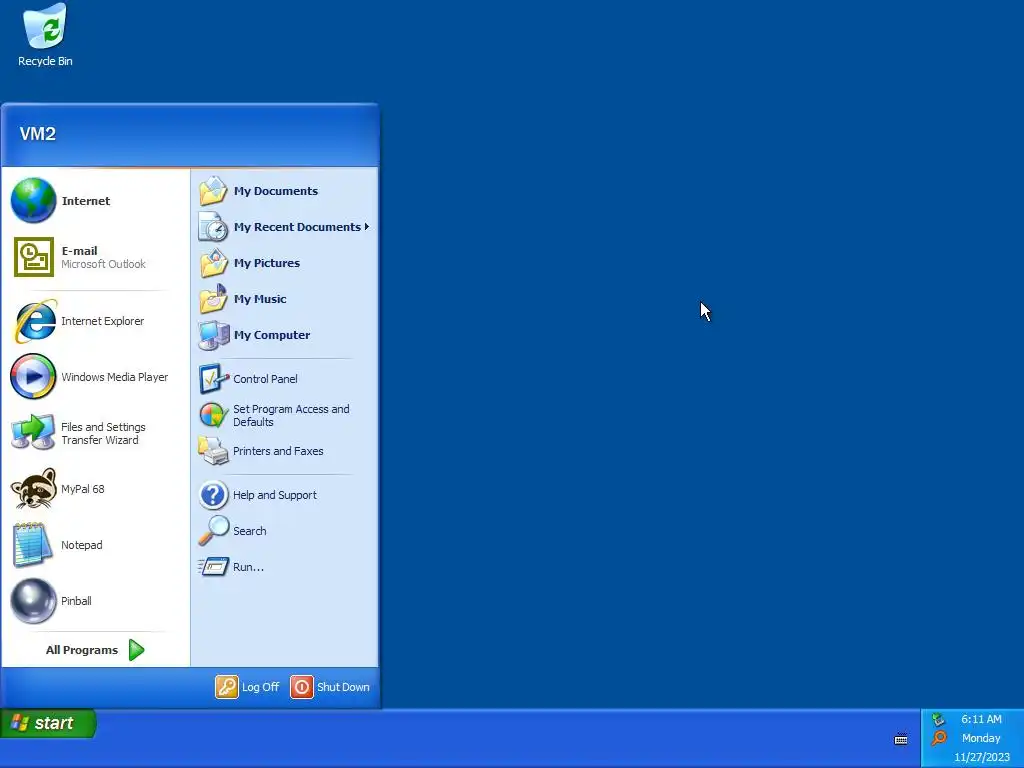Click the Search magnifier icon
The image size is (1024, 768).
click(214, 530)
